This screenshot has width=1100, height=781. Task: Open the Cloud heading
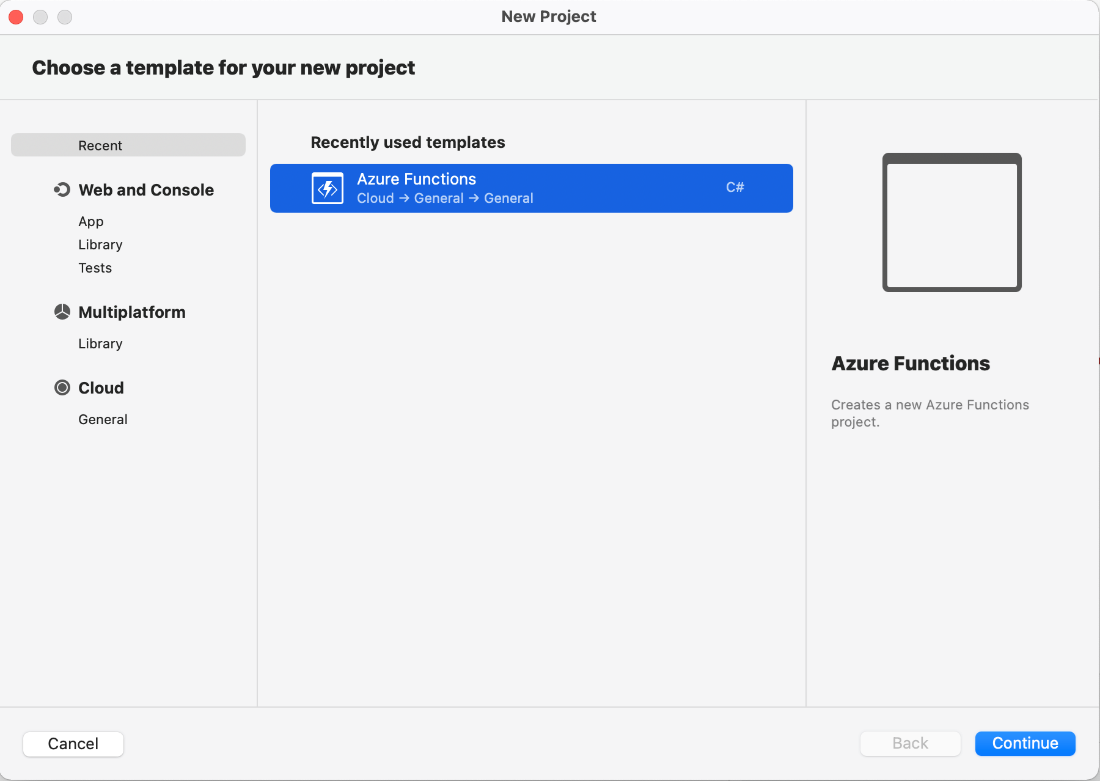click(x=101, y=388)
